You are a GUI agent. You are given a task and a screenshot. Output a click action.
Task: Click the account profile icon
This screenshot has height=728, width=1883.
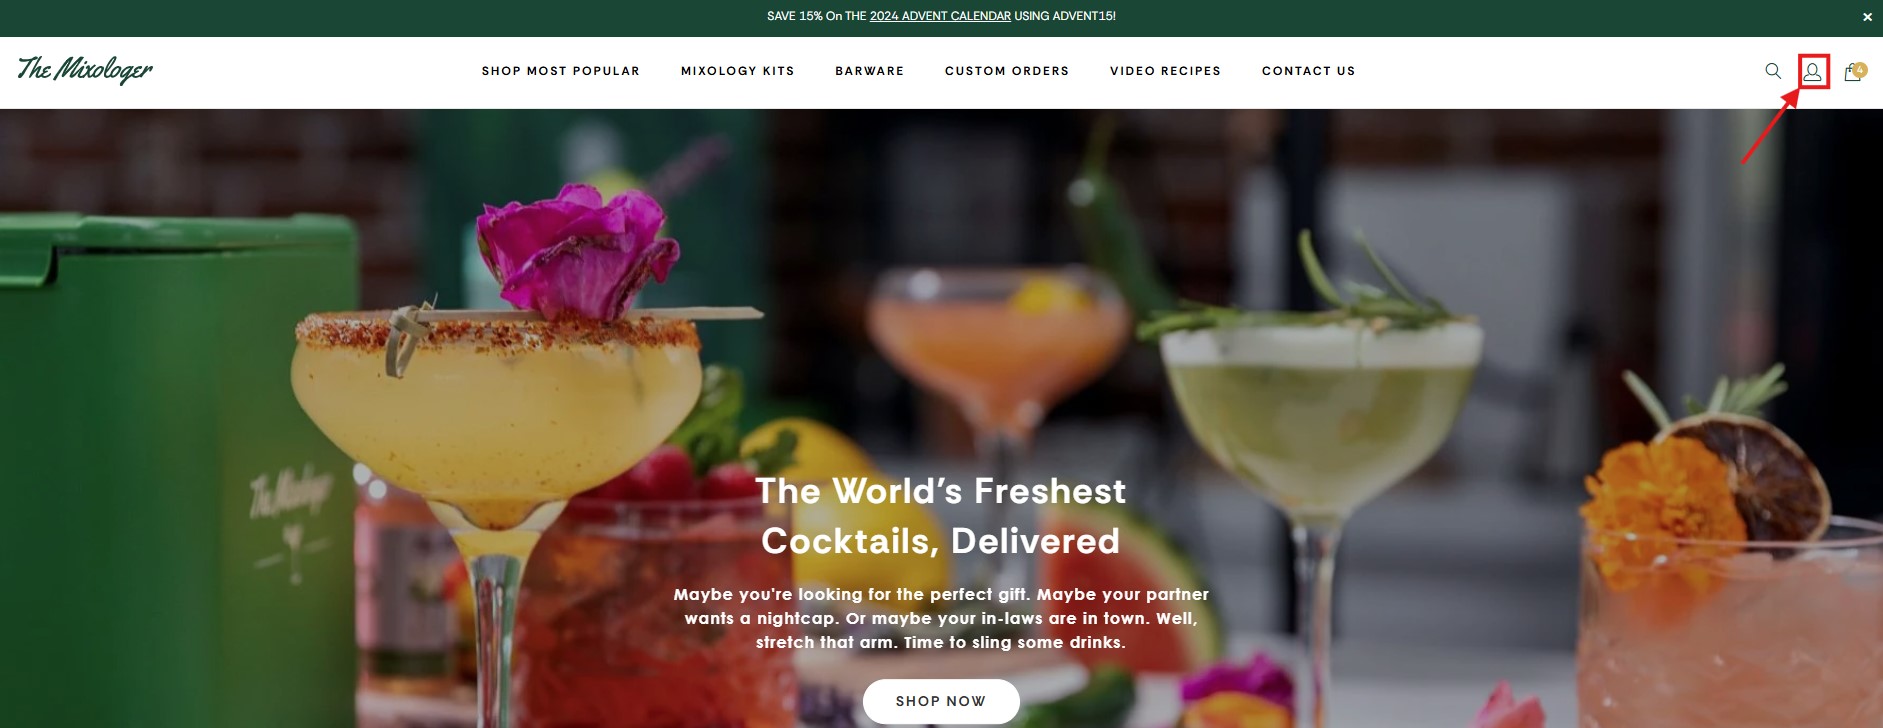1812,72
